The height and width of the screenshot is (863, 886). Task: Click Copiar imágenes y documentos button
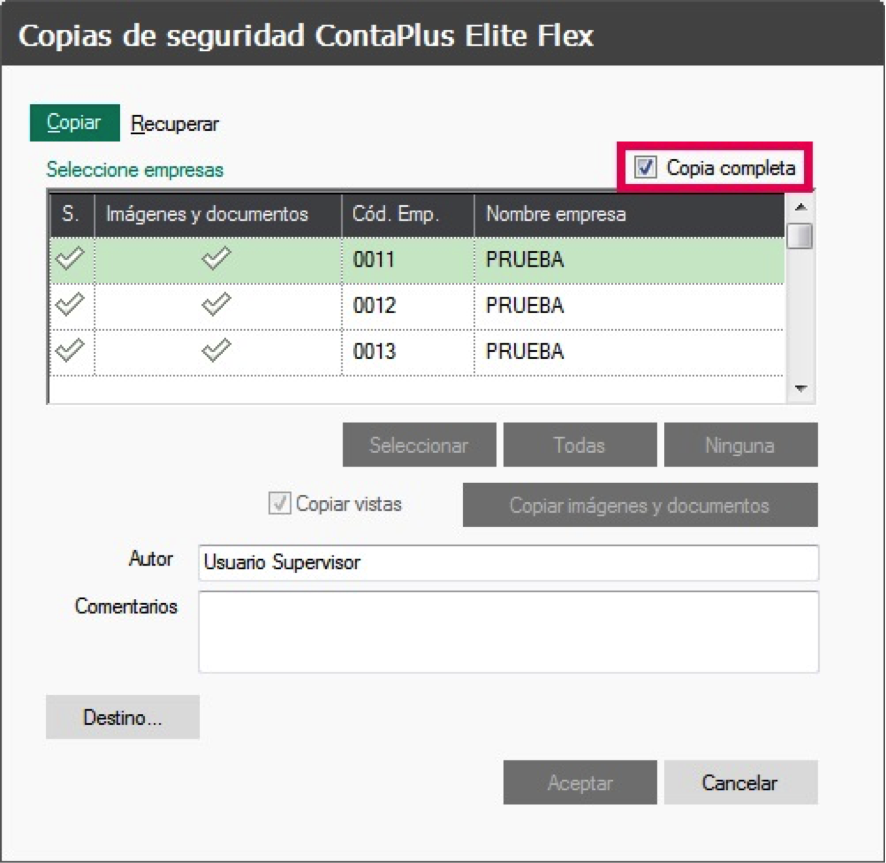[640, 505]
